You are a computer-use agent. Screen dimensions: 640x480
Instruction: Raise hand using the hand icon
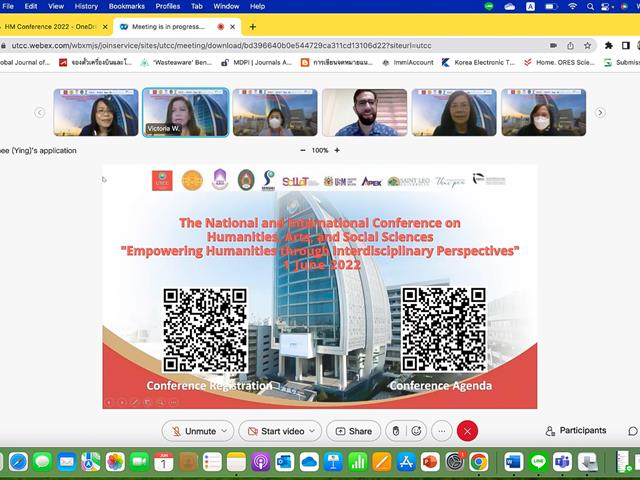click(x=396, y=431)
